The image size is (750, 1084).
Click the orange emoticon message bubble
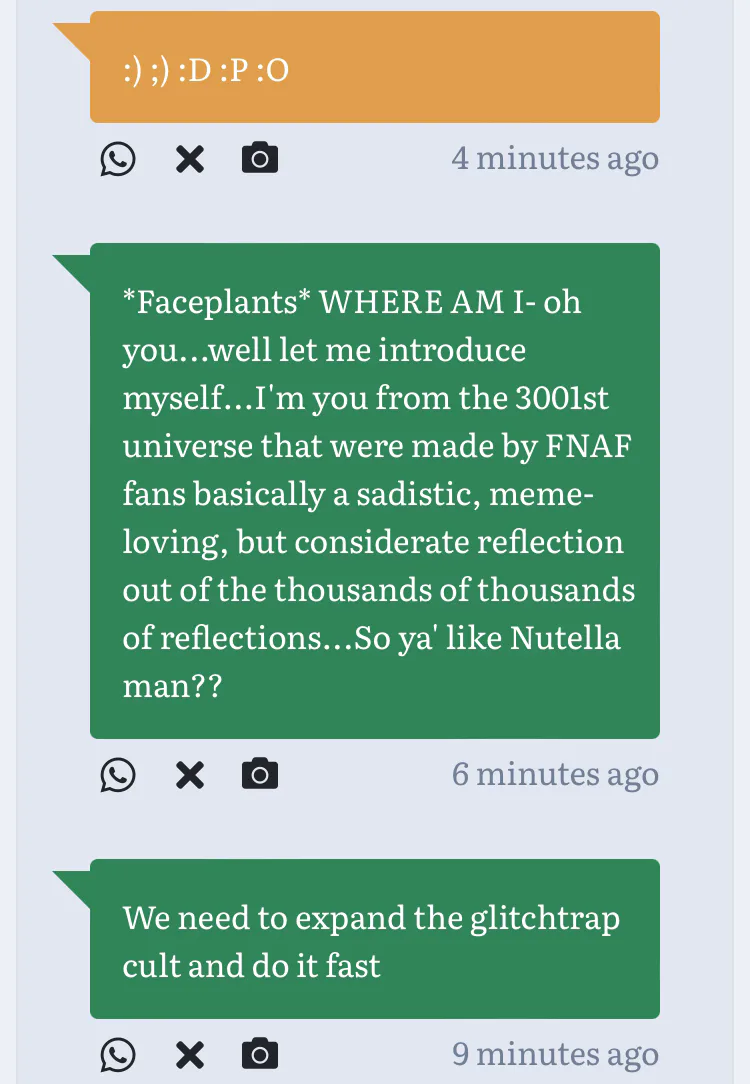375,67
